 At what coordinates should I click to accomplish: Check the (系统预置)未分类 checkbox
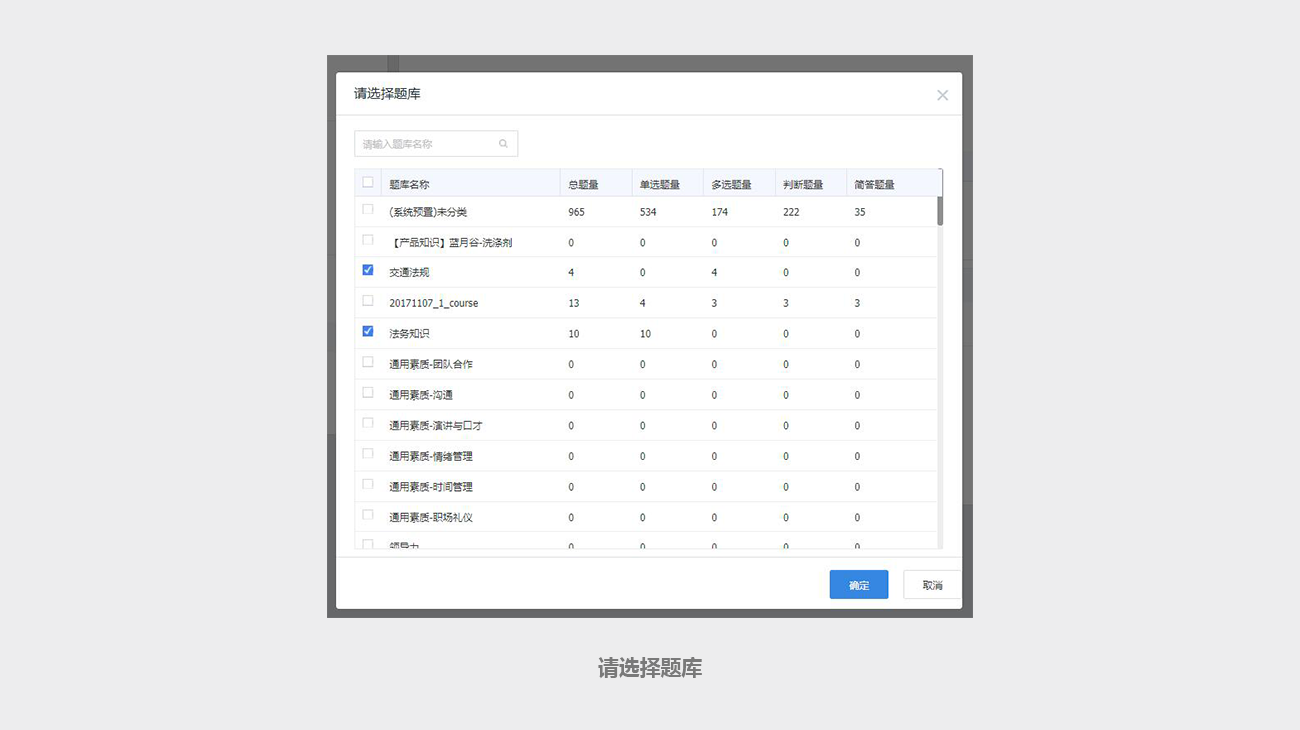368,210
